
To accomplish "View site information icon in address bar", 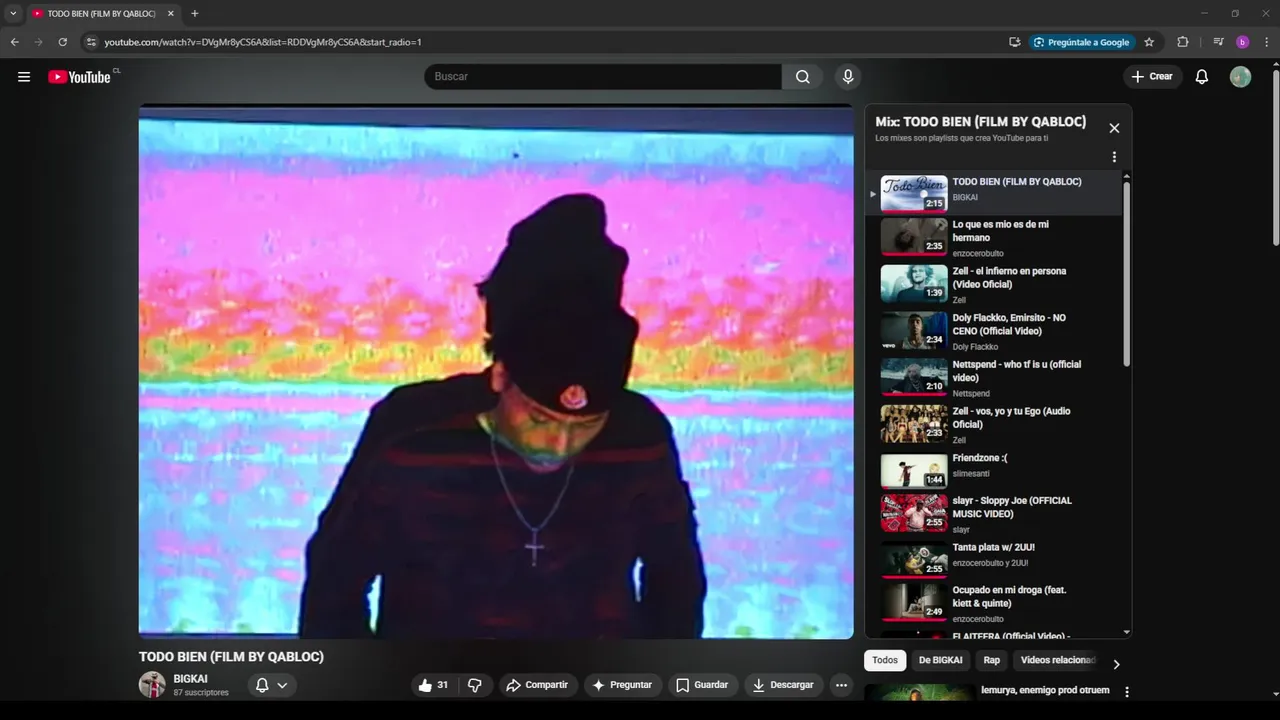I will coord(91,42).
